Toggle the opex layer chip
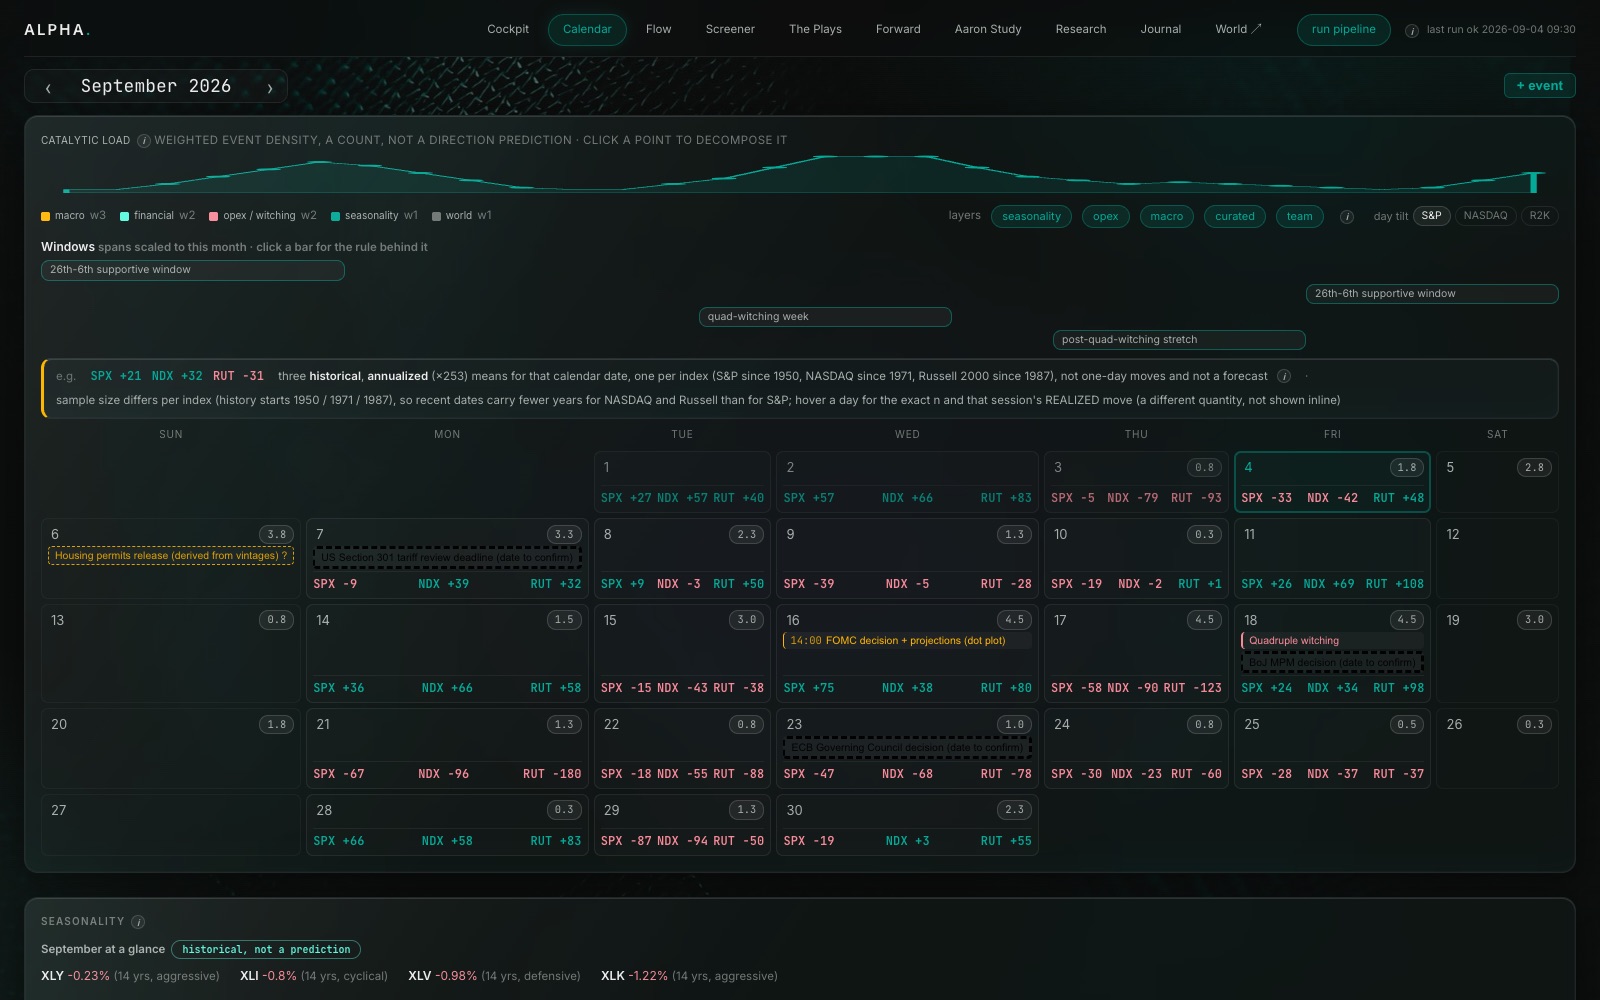Image resolution: width=1600 pixels, height=1000 pixels. tap(1105, 216)
